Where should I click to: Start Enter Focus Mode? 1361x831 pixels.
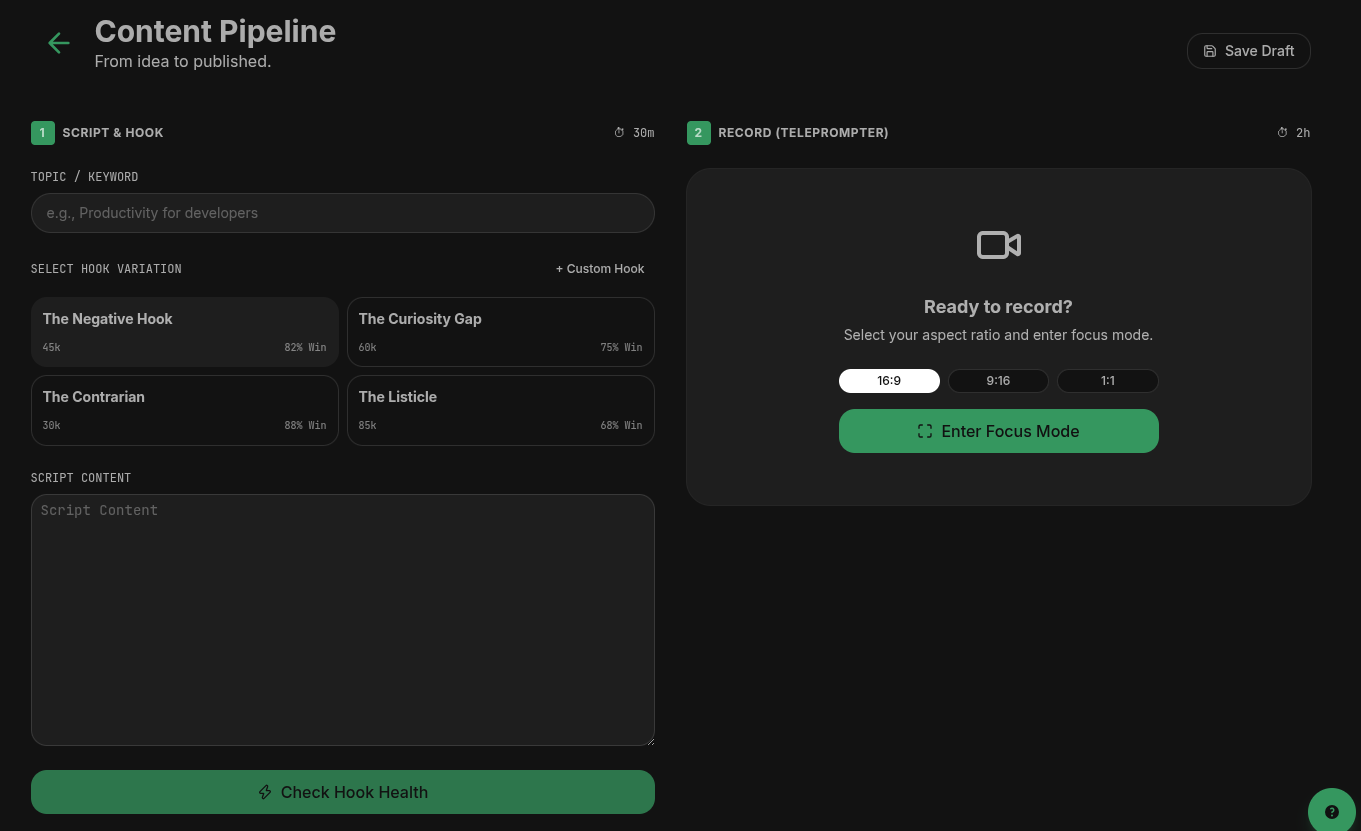999,431
